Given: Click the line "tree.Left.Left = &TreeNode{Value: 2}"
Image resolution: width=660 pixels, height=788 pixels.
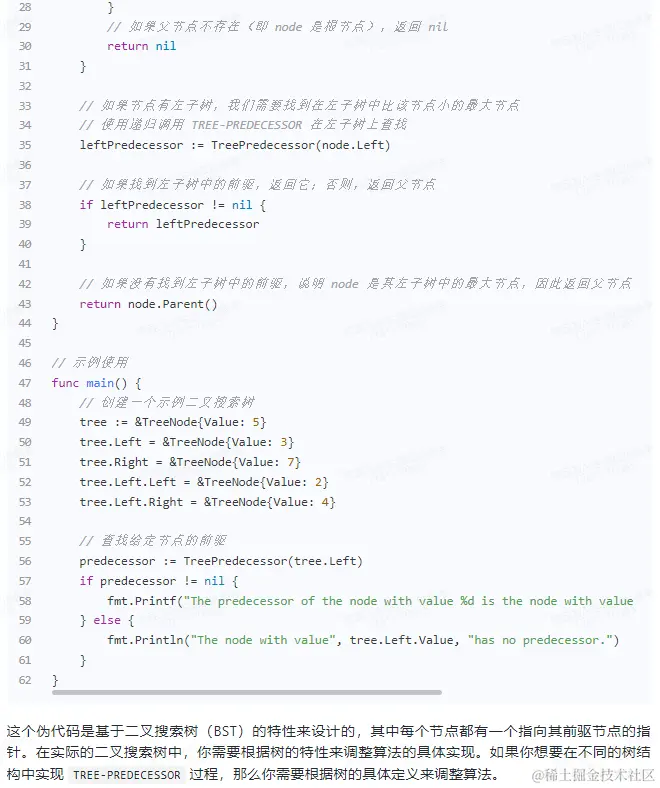Looking at the screenshot, I should coord(204,482).
